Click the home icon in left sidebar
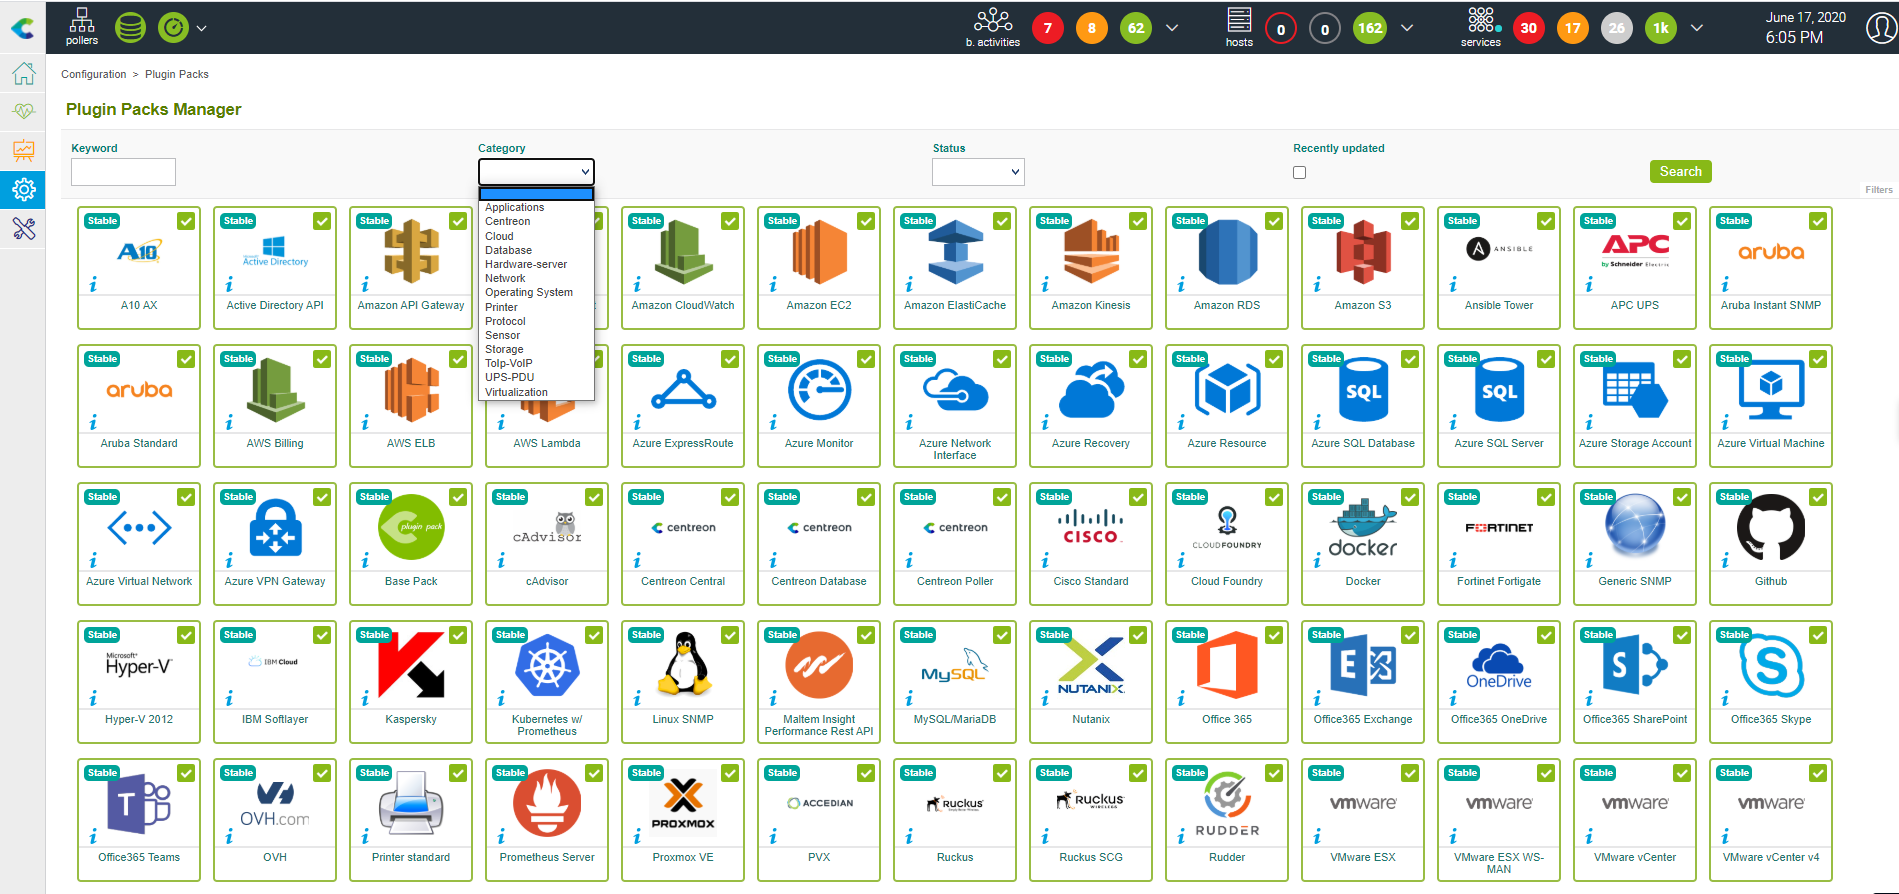The width and height of the screenshot is (1899, 894). click(x=23, y=74)
